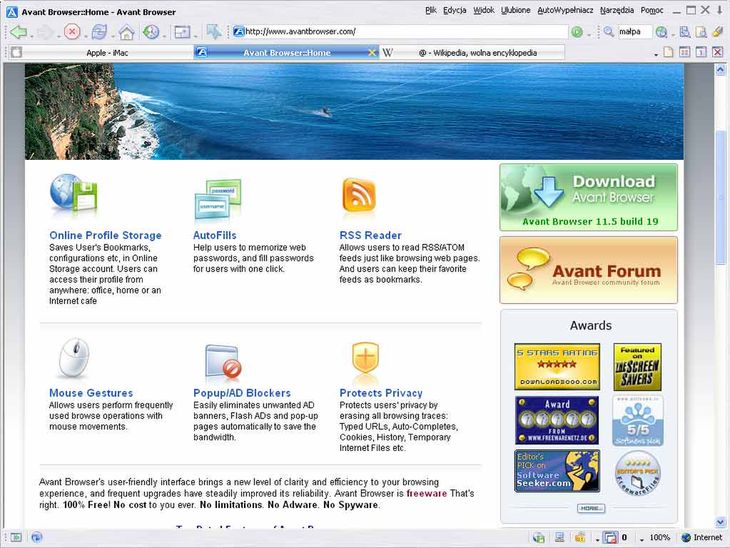
Task: Close the Avant Browser::Home tab
Action: (372, 53)
